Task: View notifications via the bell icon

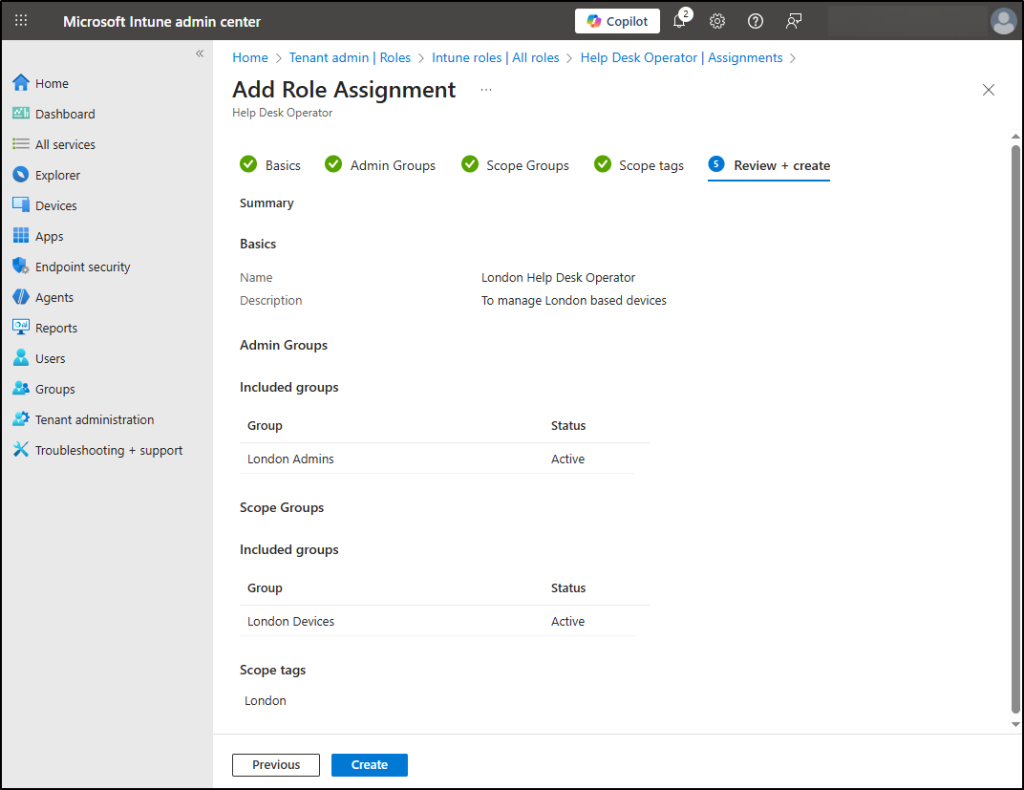Action: point(679,21)
